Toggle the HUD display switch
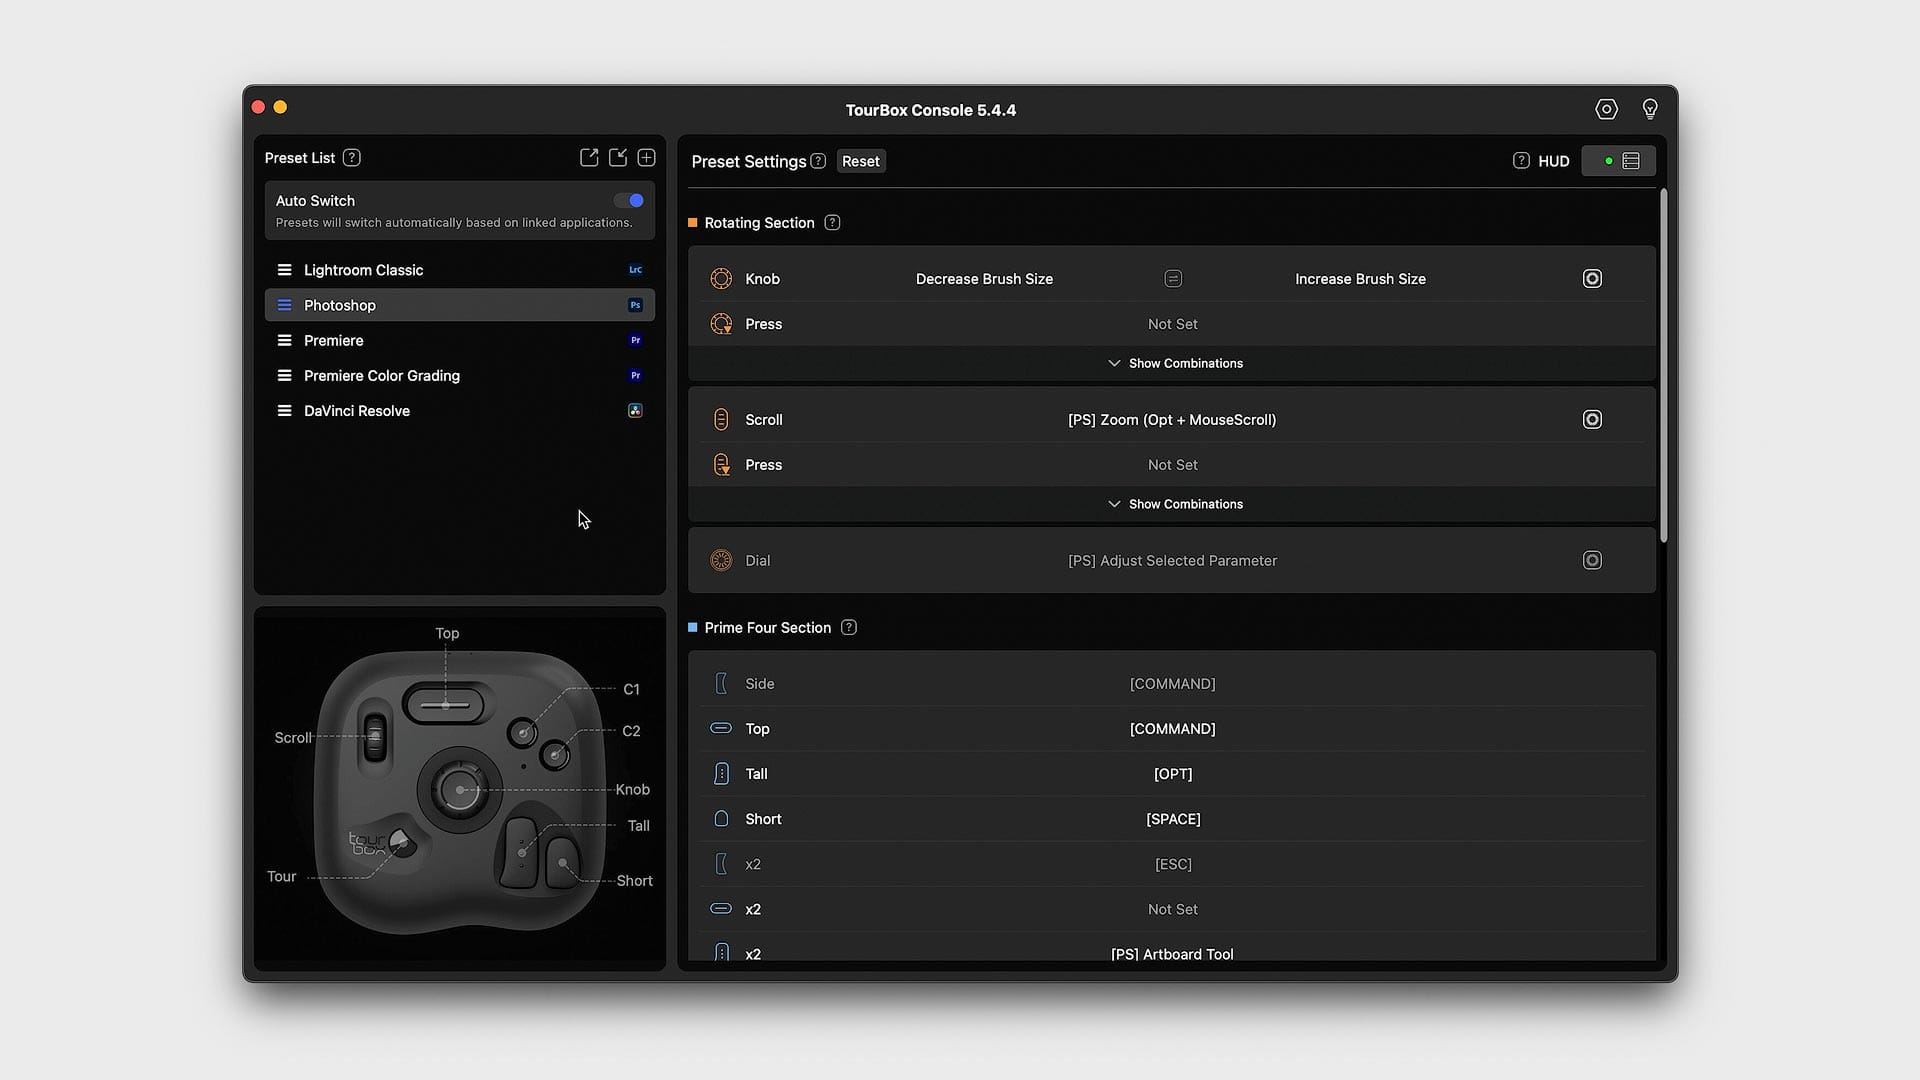This screenshot has height=1080, width=1920. pos(1618,160)
